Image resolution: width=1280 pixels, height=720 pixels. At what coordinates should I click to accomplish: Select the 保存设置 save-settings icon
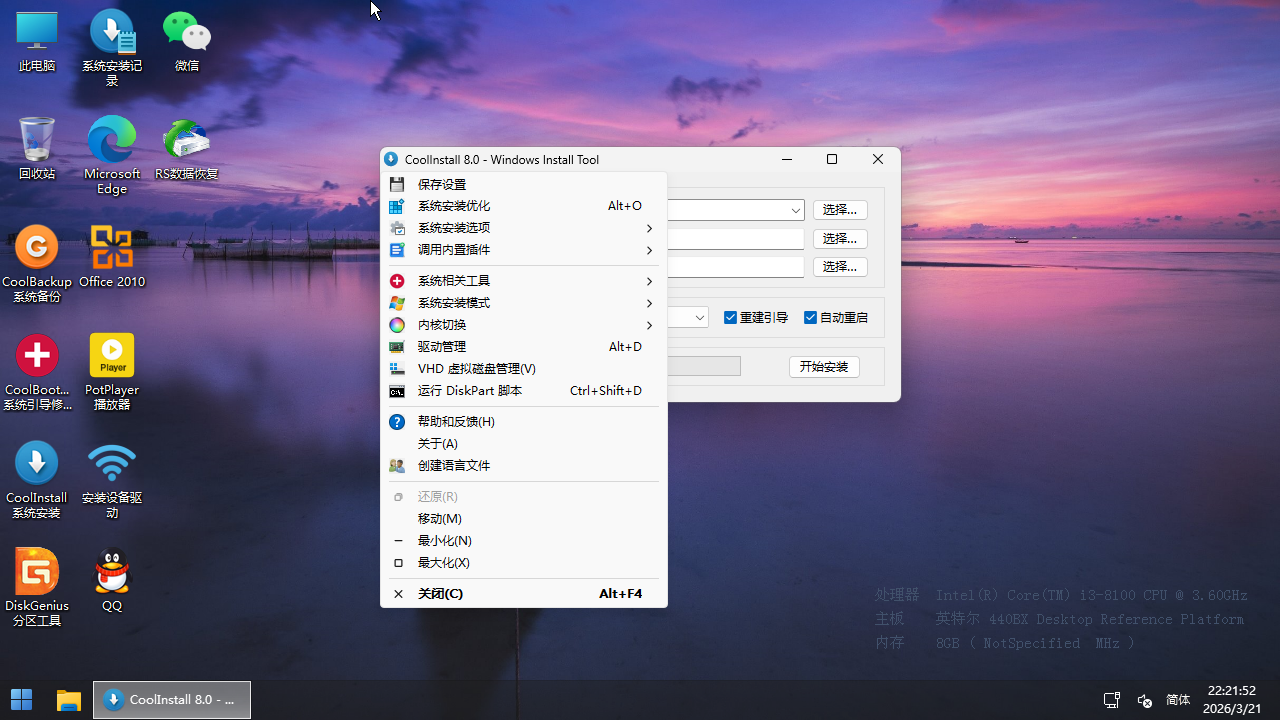[x=397, y=184]
